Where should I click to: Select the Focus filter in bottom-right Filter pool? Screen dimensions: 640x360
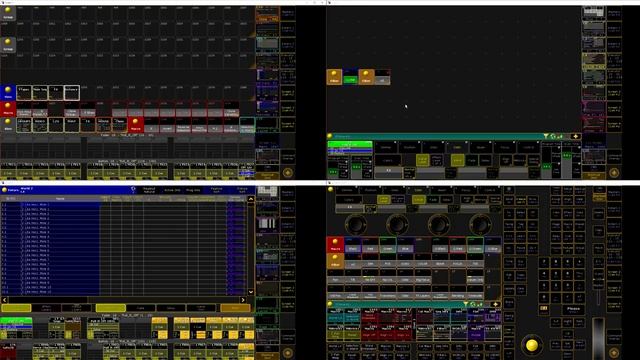pos(458,261)
